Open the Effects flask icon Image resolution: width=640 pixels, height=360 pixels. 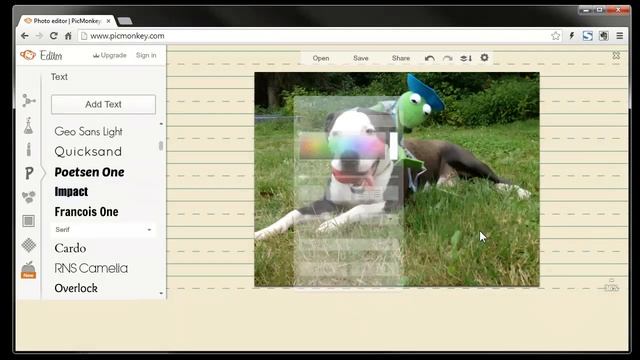tap(28, 126)
